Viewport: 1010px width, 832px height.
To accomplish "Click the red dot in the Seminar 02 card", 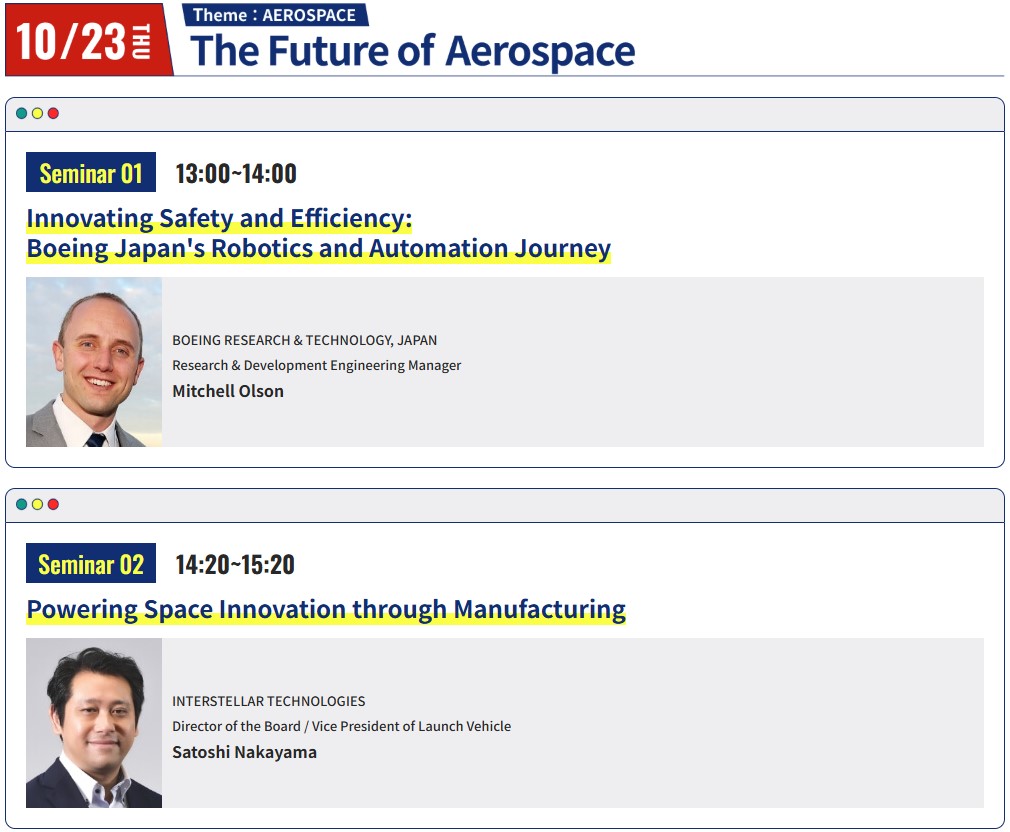I will coord(53,504).
